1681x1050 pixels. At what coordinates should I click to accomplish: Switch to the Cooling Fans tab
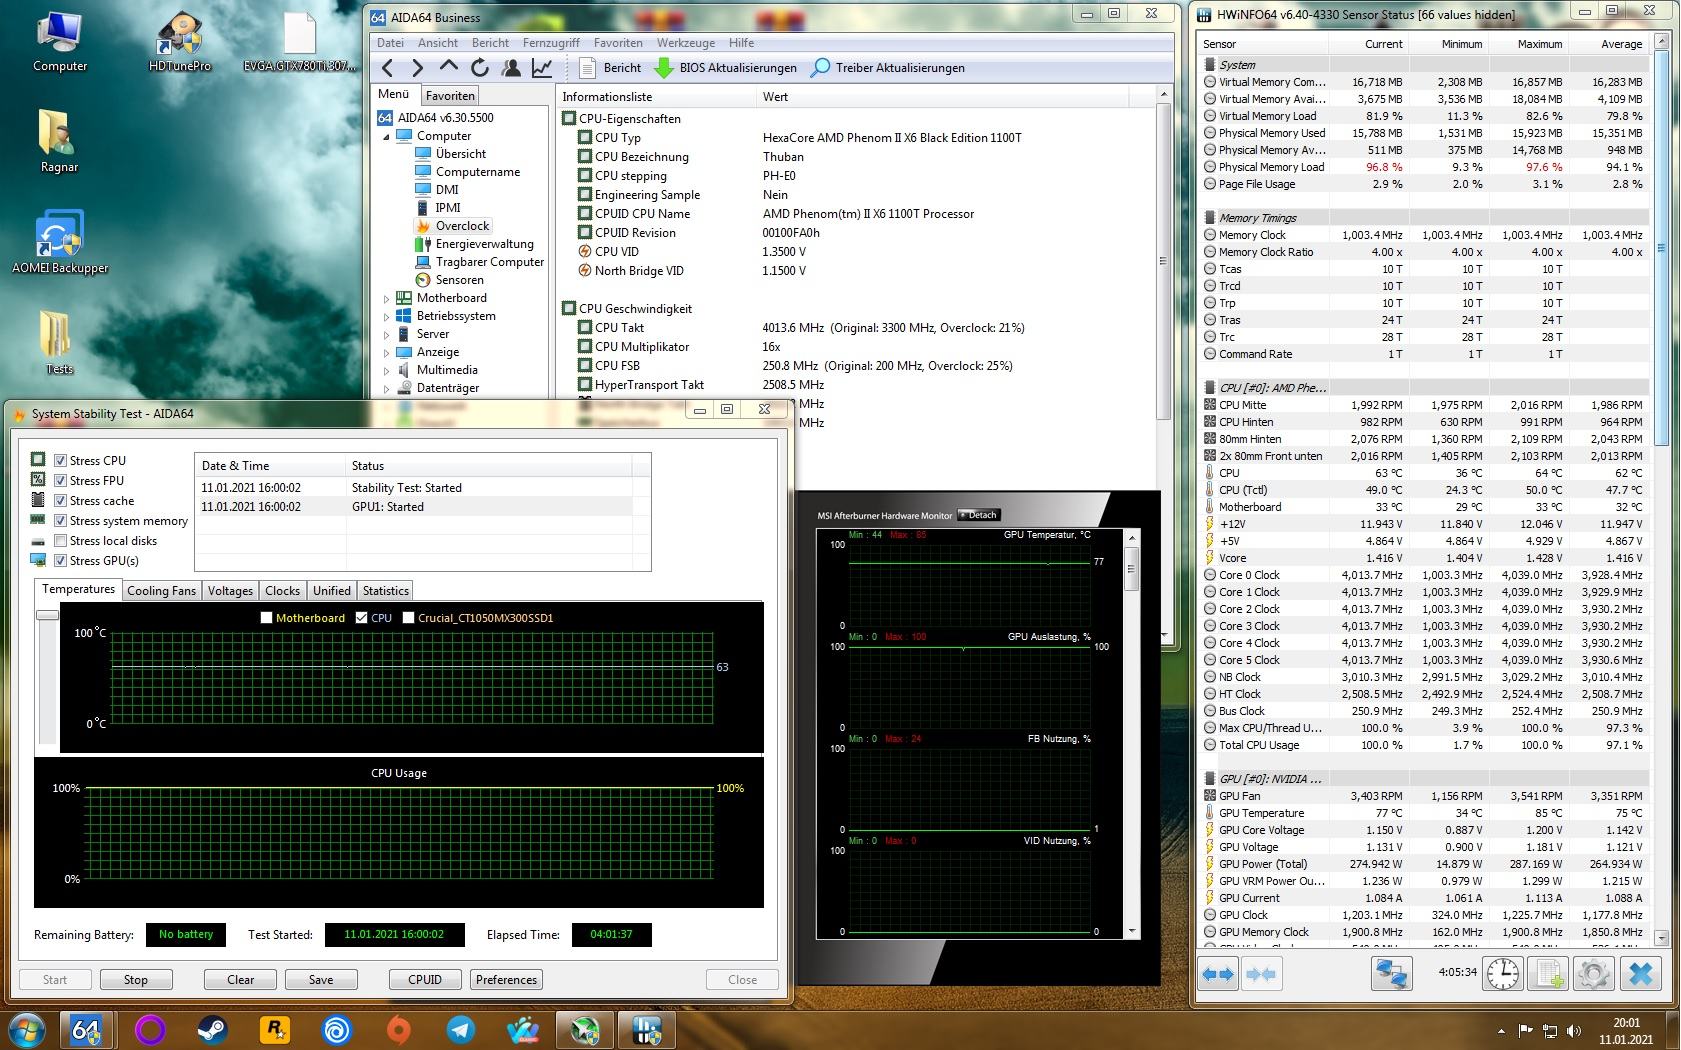pyautogui.click(x=161, y=591)
